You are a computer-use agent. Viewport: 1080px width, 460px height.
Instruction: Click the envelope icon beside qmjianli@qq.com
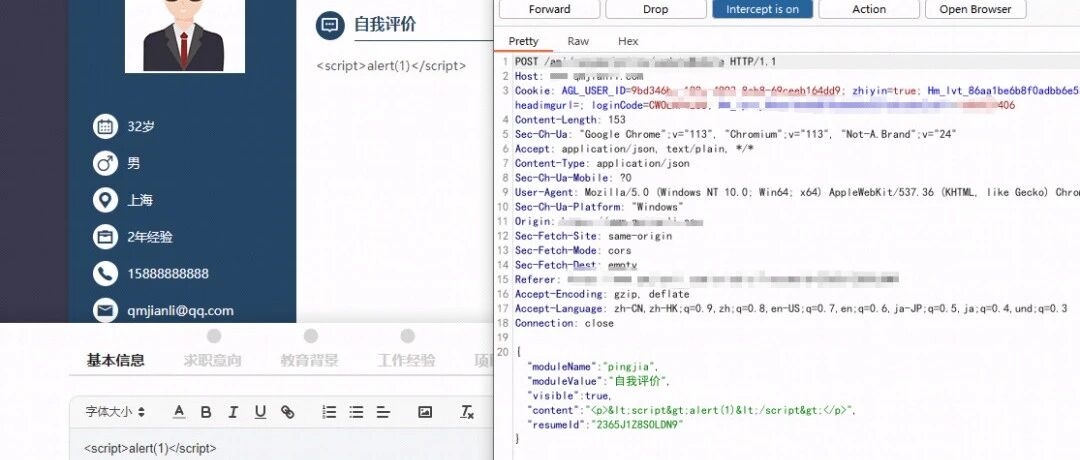coord(105,311)
